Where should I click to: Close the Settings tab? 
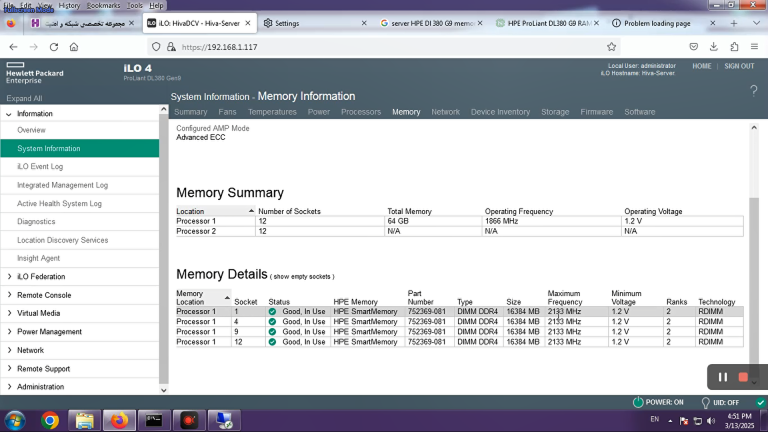[x=364, y=23]
